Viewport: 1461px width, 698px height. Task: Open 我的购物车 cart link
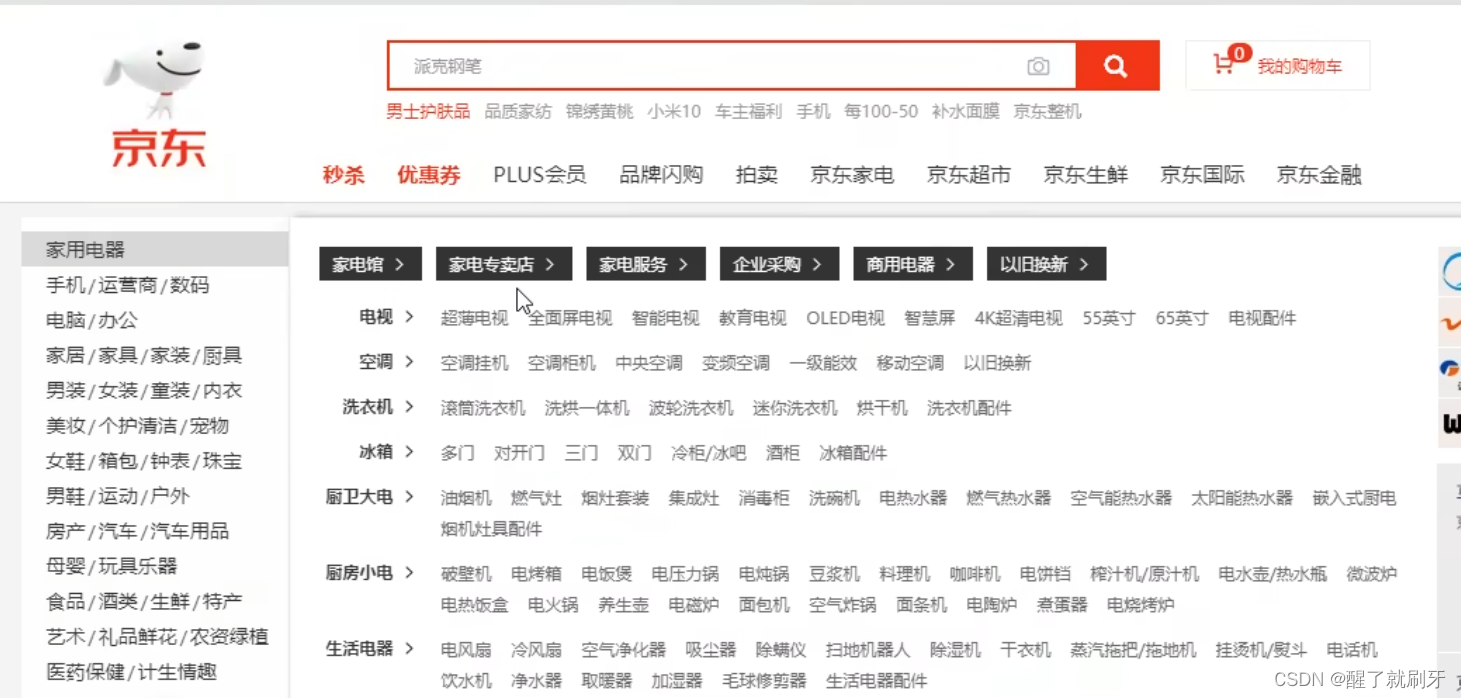tap(1299, 67)
